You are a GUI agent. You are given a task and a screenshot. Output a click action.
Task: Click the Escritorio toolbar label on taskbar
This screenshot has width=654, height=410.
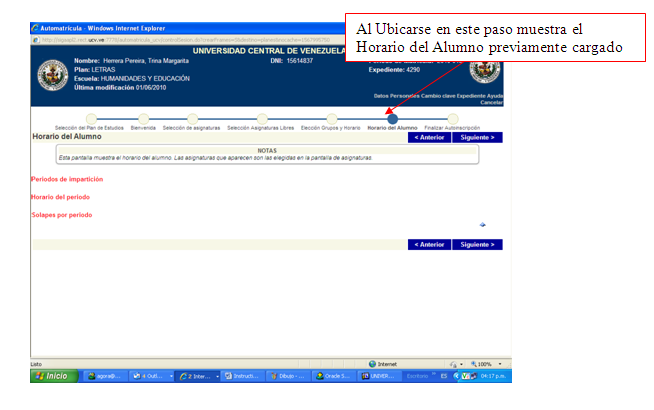point(417,376)
